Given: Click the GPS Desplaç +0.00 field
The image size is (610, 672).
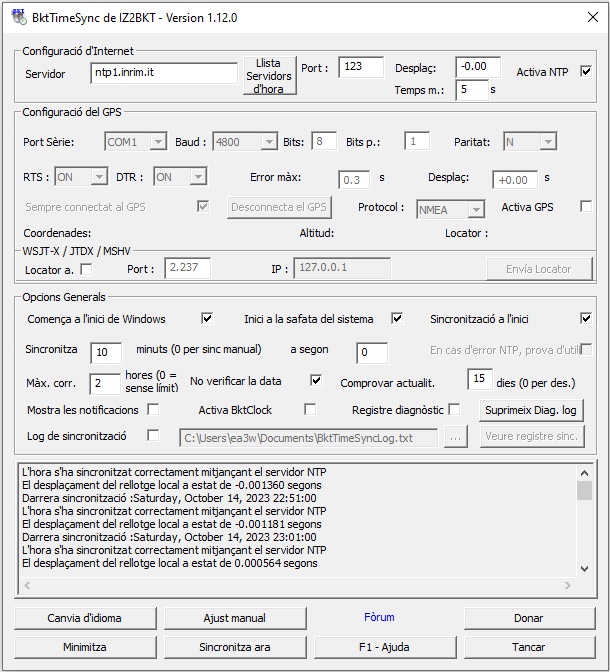Looking at the screenshot, I should (515, 180).
